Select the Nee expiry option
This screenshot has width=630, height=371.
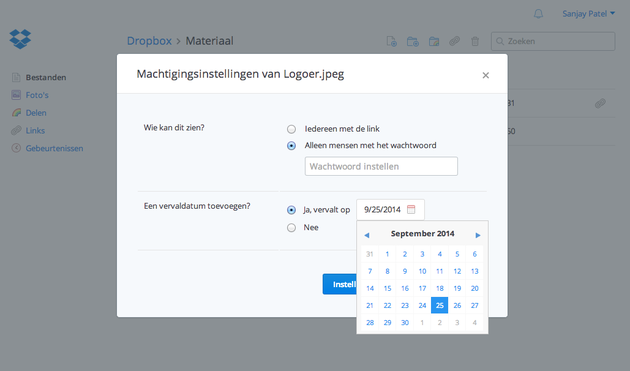291,228
